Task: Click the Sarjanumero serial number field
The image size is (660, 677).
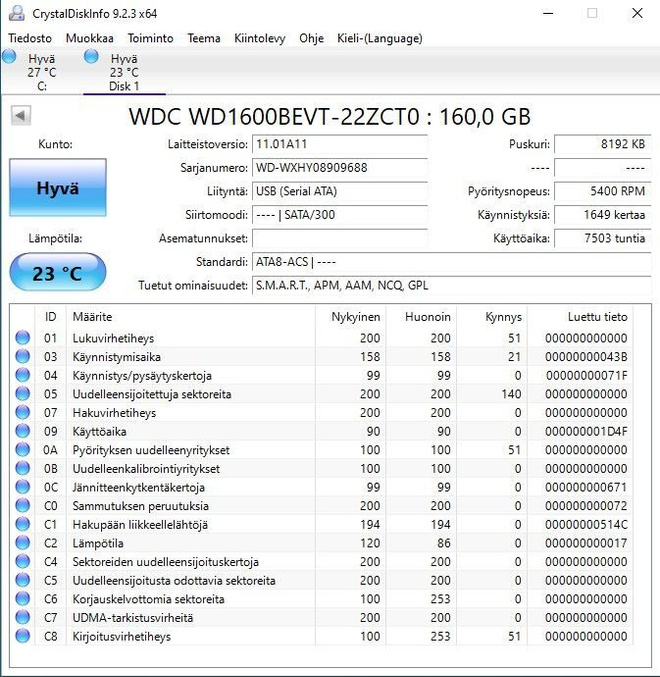Action: pos(340,168)
